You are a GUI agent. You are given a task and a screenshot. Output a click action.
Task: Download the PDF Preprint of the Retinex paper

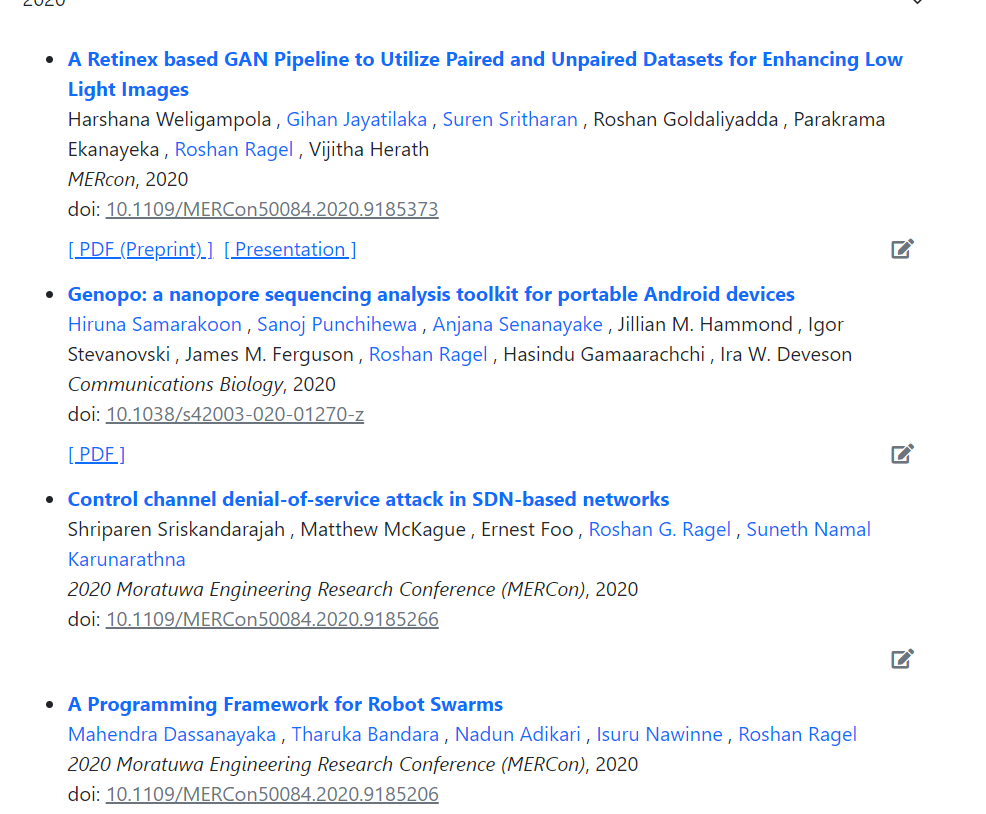(140, 249)
